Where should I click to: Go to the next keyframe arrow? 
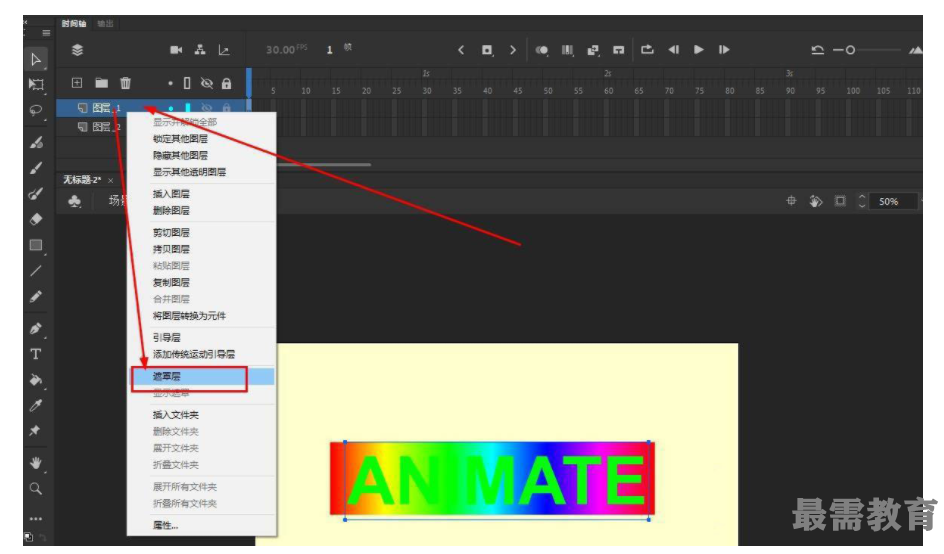pyautogui.click(x=512, y=50)
